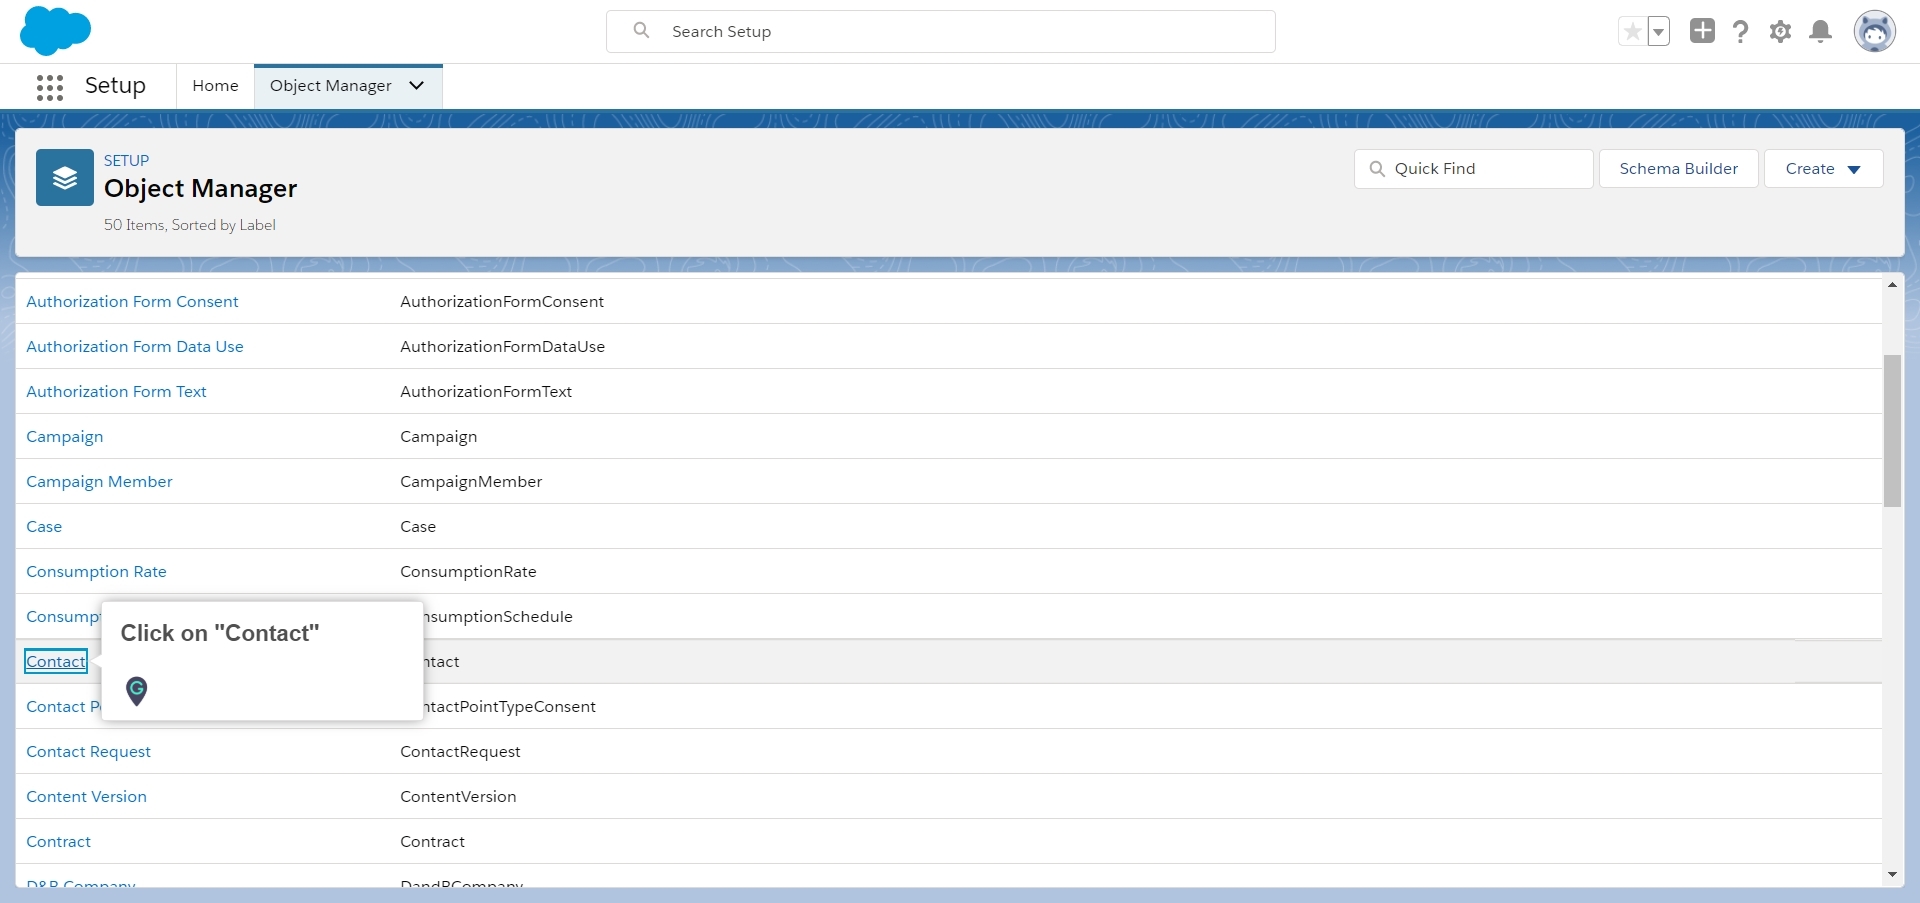This screenshot has height=903, width=1920.
Task: Click the magnifier in Search Setup
Action: point(642,31)
